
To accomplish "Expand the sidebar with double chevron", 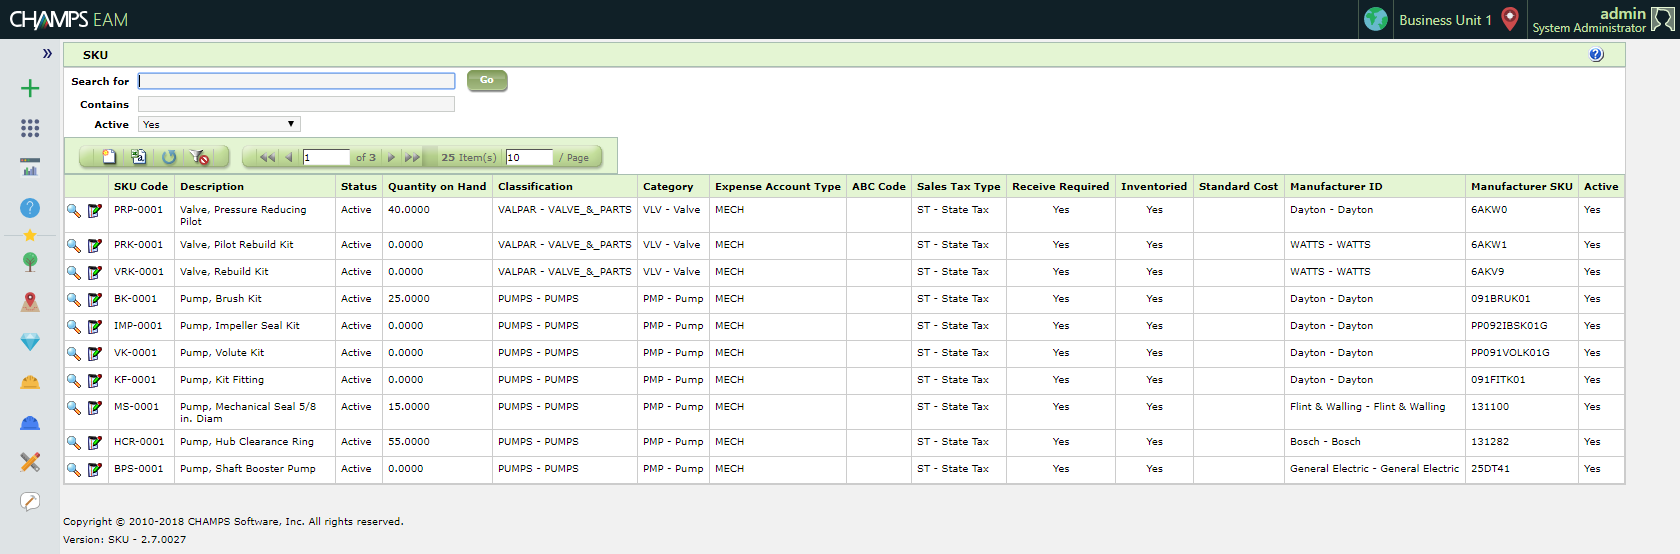I will (x=47, y=54).
